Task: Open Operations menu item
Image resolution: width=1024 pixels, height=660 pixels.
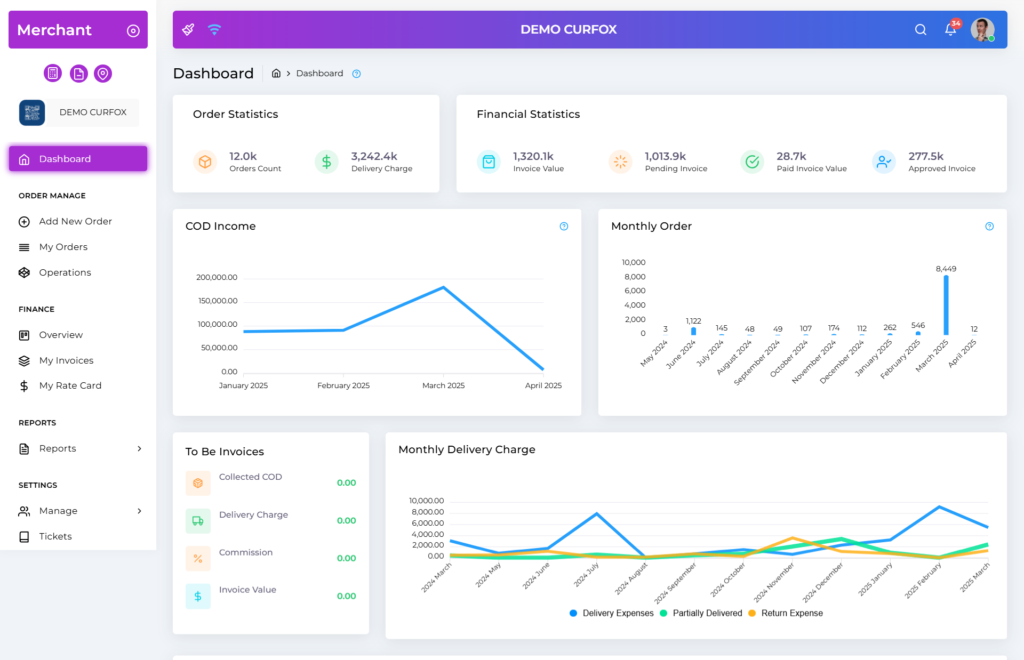Action: (x=78, y=272)
